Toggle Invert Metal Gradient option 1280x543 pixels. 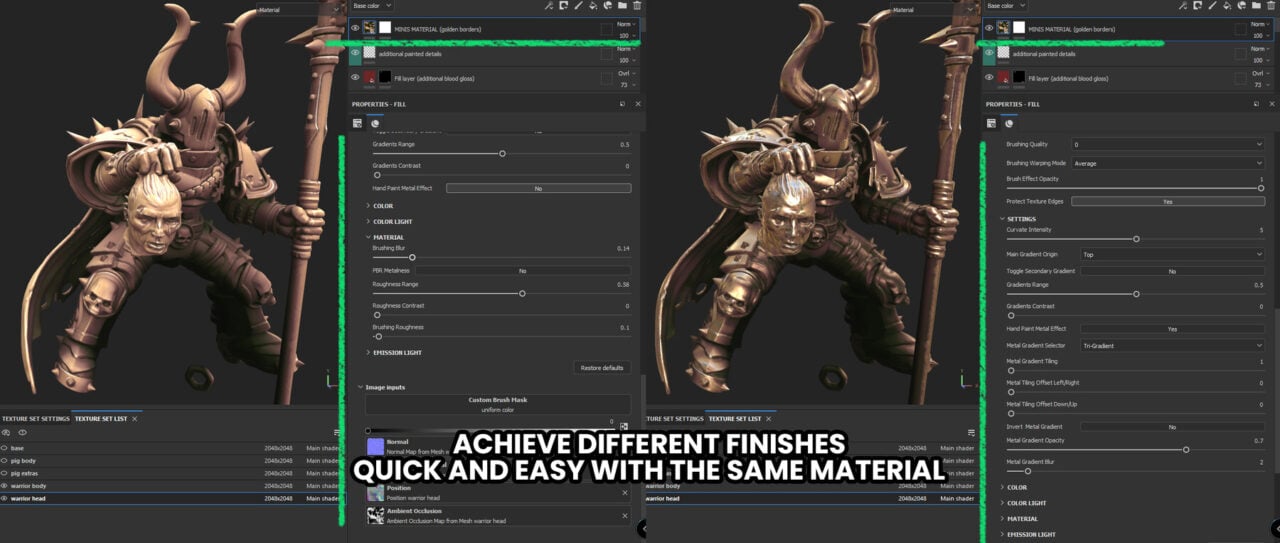[x=1172, y=427]
